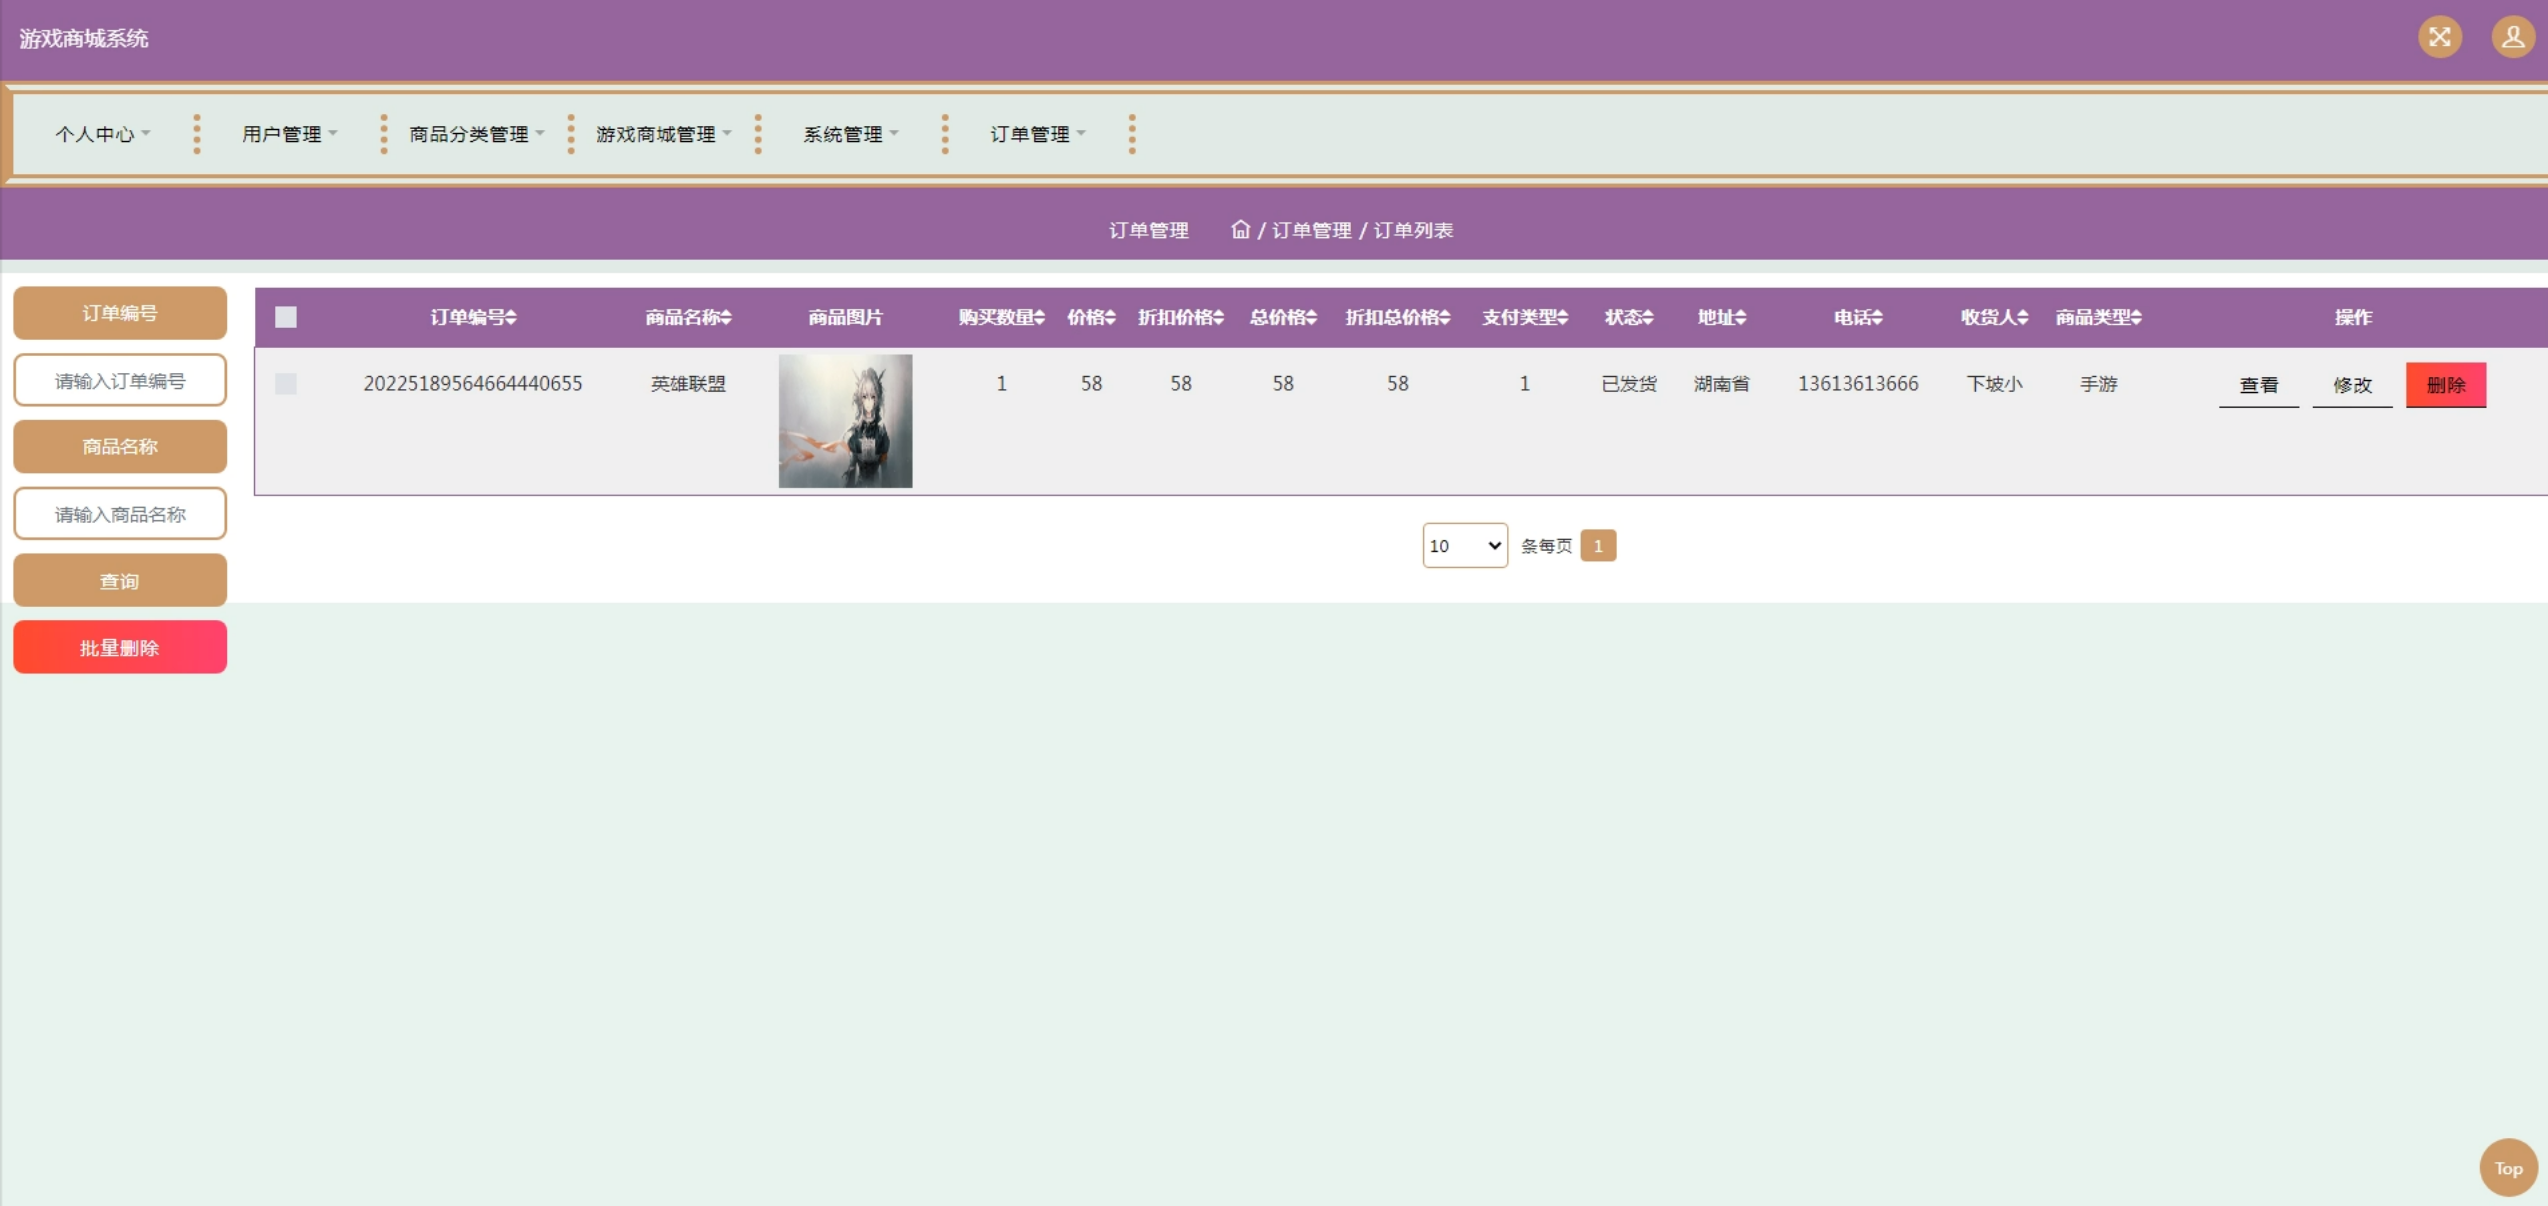The image size is (2548, 1206).
Task: Click the Top scroll-up round icon
Action: [2507, 1167]
